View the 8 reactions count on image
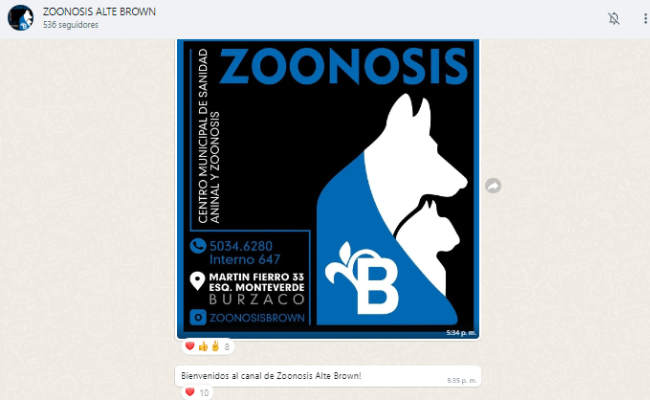650x400 pixels. [x=227, y=347]
